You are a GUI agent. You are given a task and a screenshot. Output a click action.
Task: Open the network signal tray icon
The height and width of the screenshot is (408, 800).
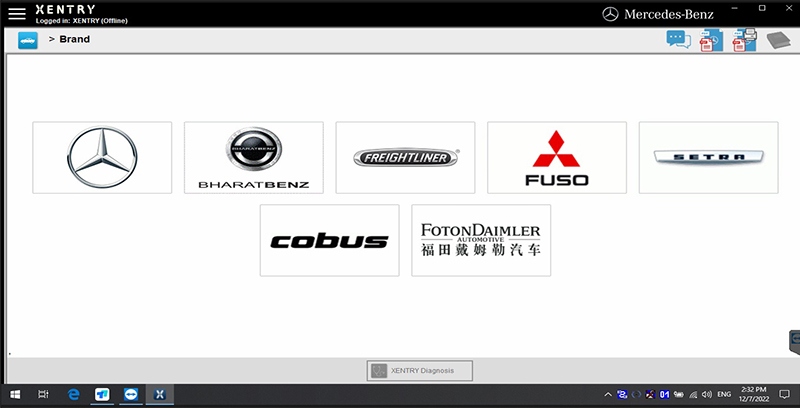coord(693,394)
